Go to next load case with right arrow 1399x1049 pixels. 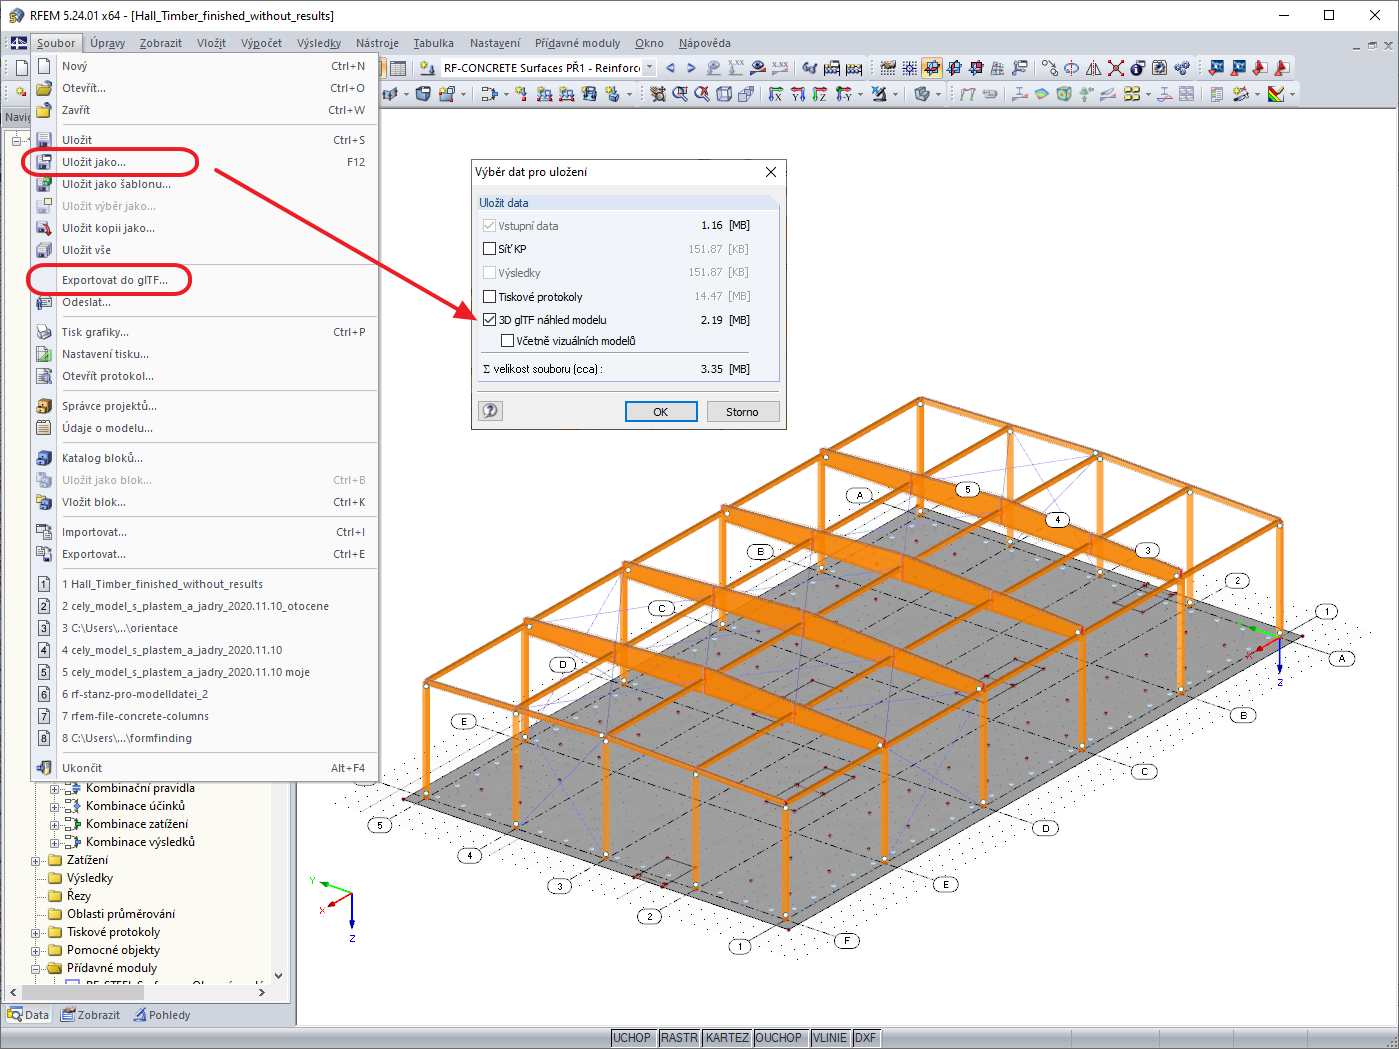[x=691, y=68]
